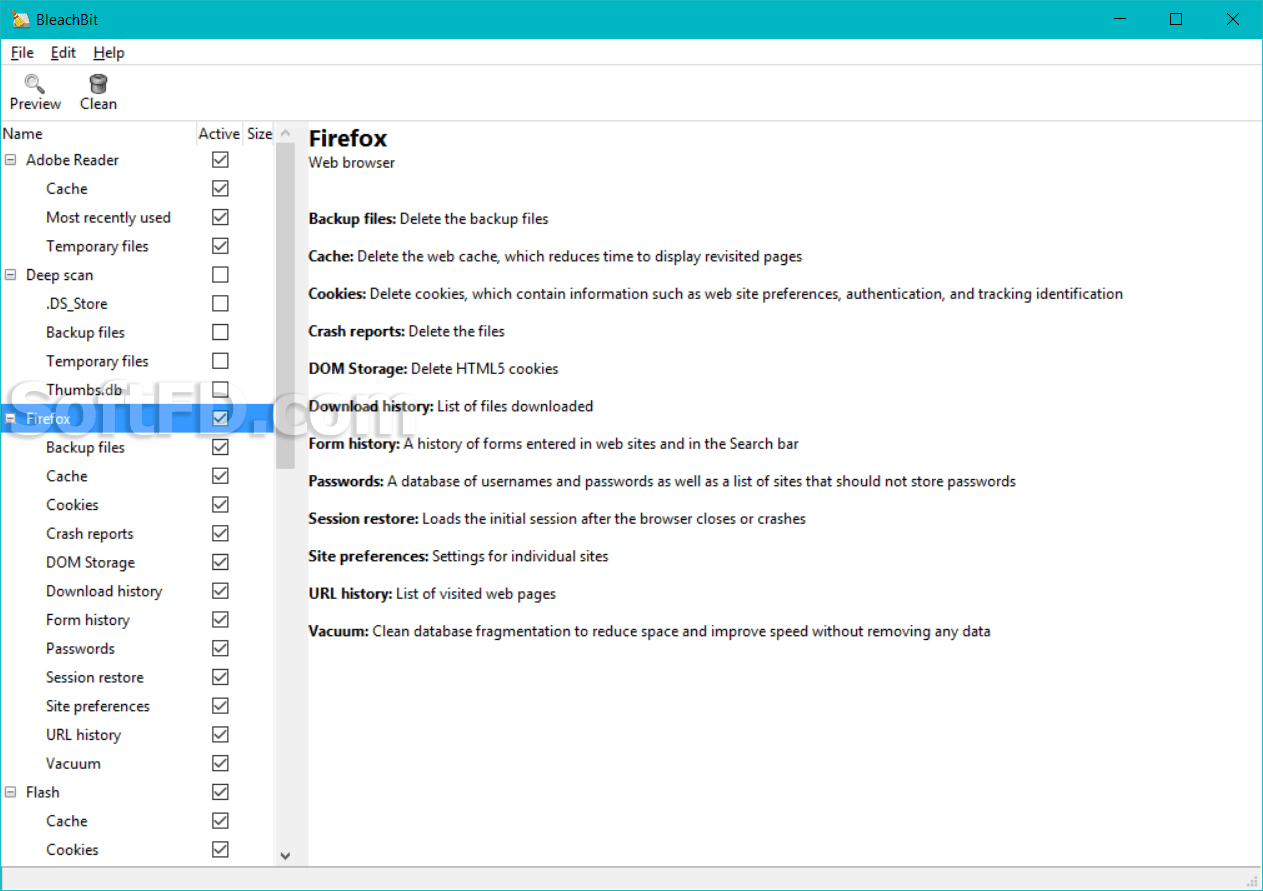The width and height of the screenshot is (1263, 891).
Task: Uncheck the Passwords checkbox
Action: click(220, 648)
